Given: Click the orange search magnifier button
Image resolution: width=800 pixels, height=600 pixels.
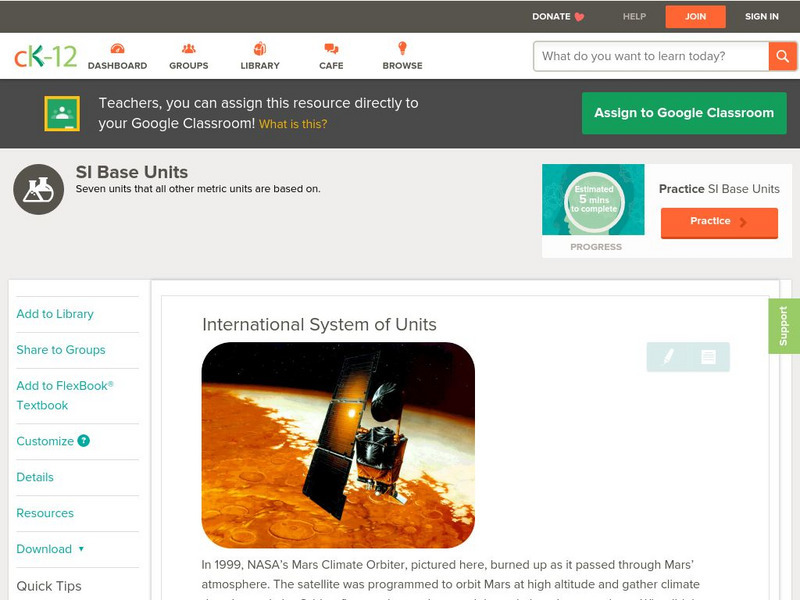Looking at the screenshot, I should click(782, 56).
